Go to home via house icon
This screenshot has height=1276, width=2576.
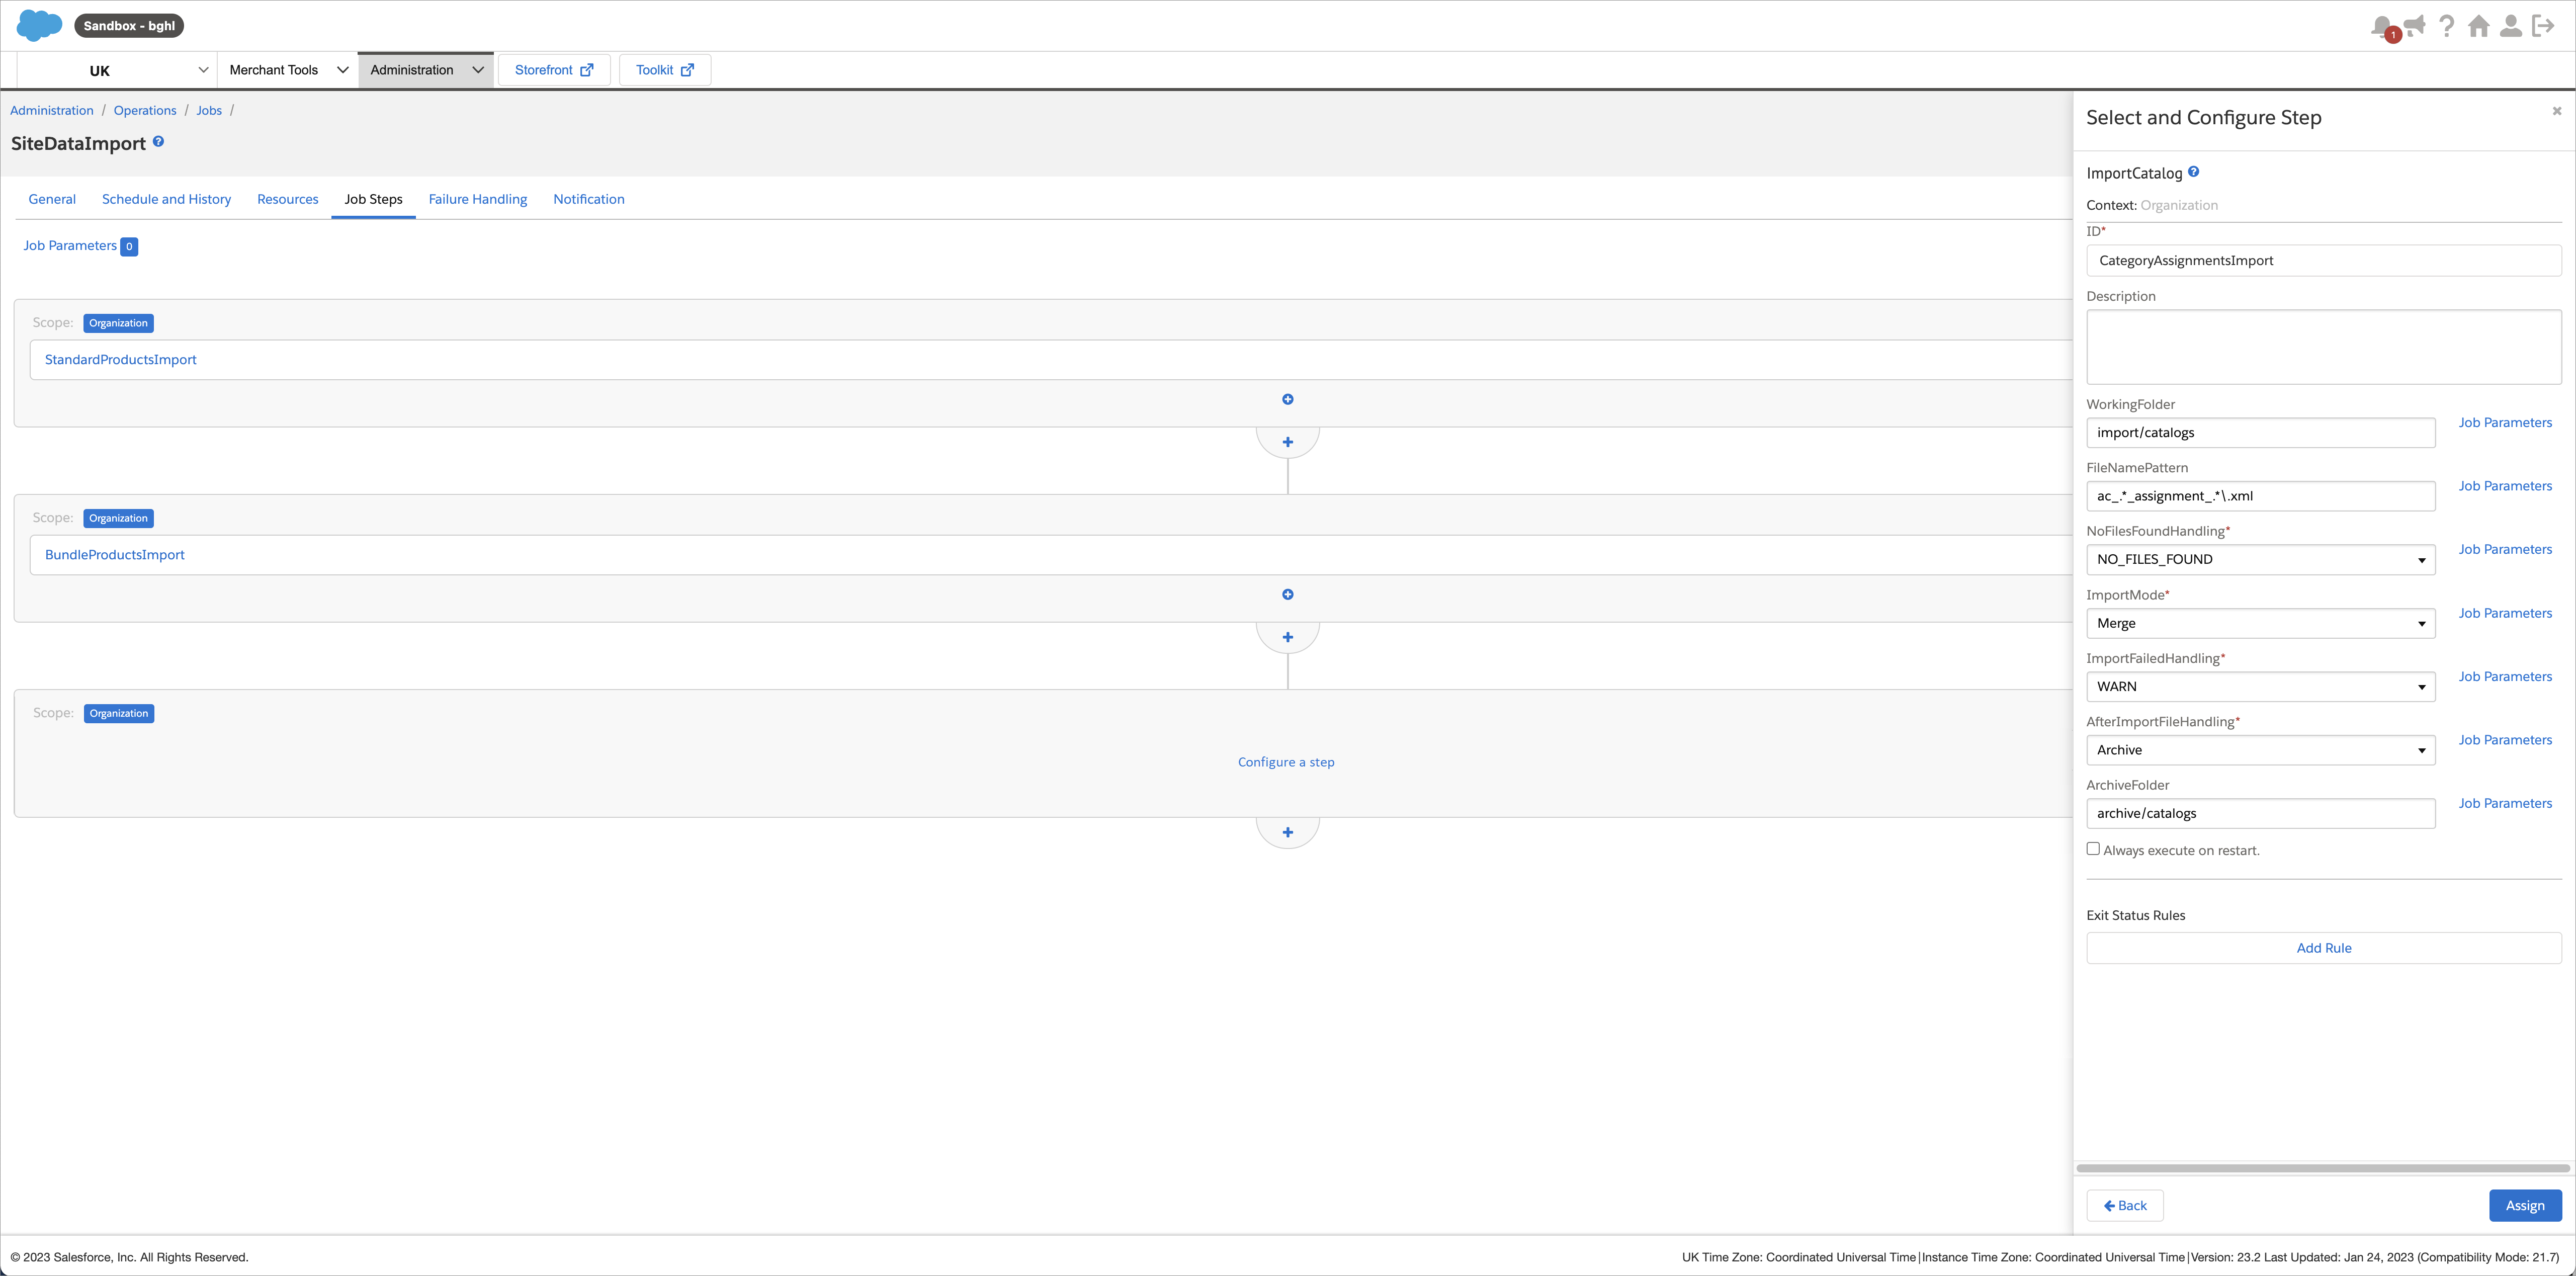pos(2478,26)
